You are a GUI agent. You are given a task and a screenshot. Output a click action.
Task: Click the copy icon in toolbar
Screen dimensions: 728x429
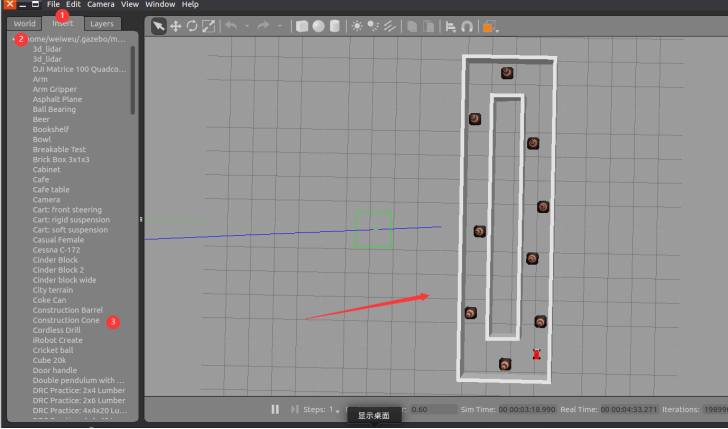[412, 26]
